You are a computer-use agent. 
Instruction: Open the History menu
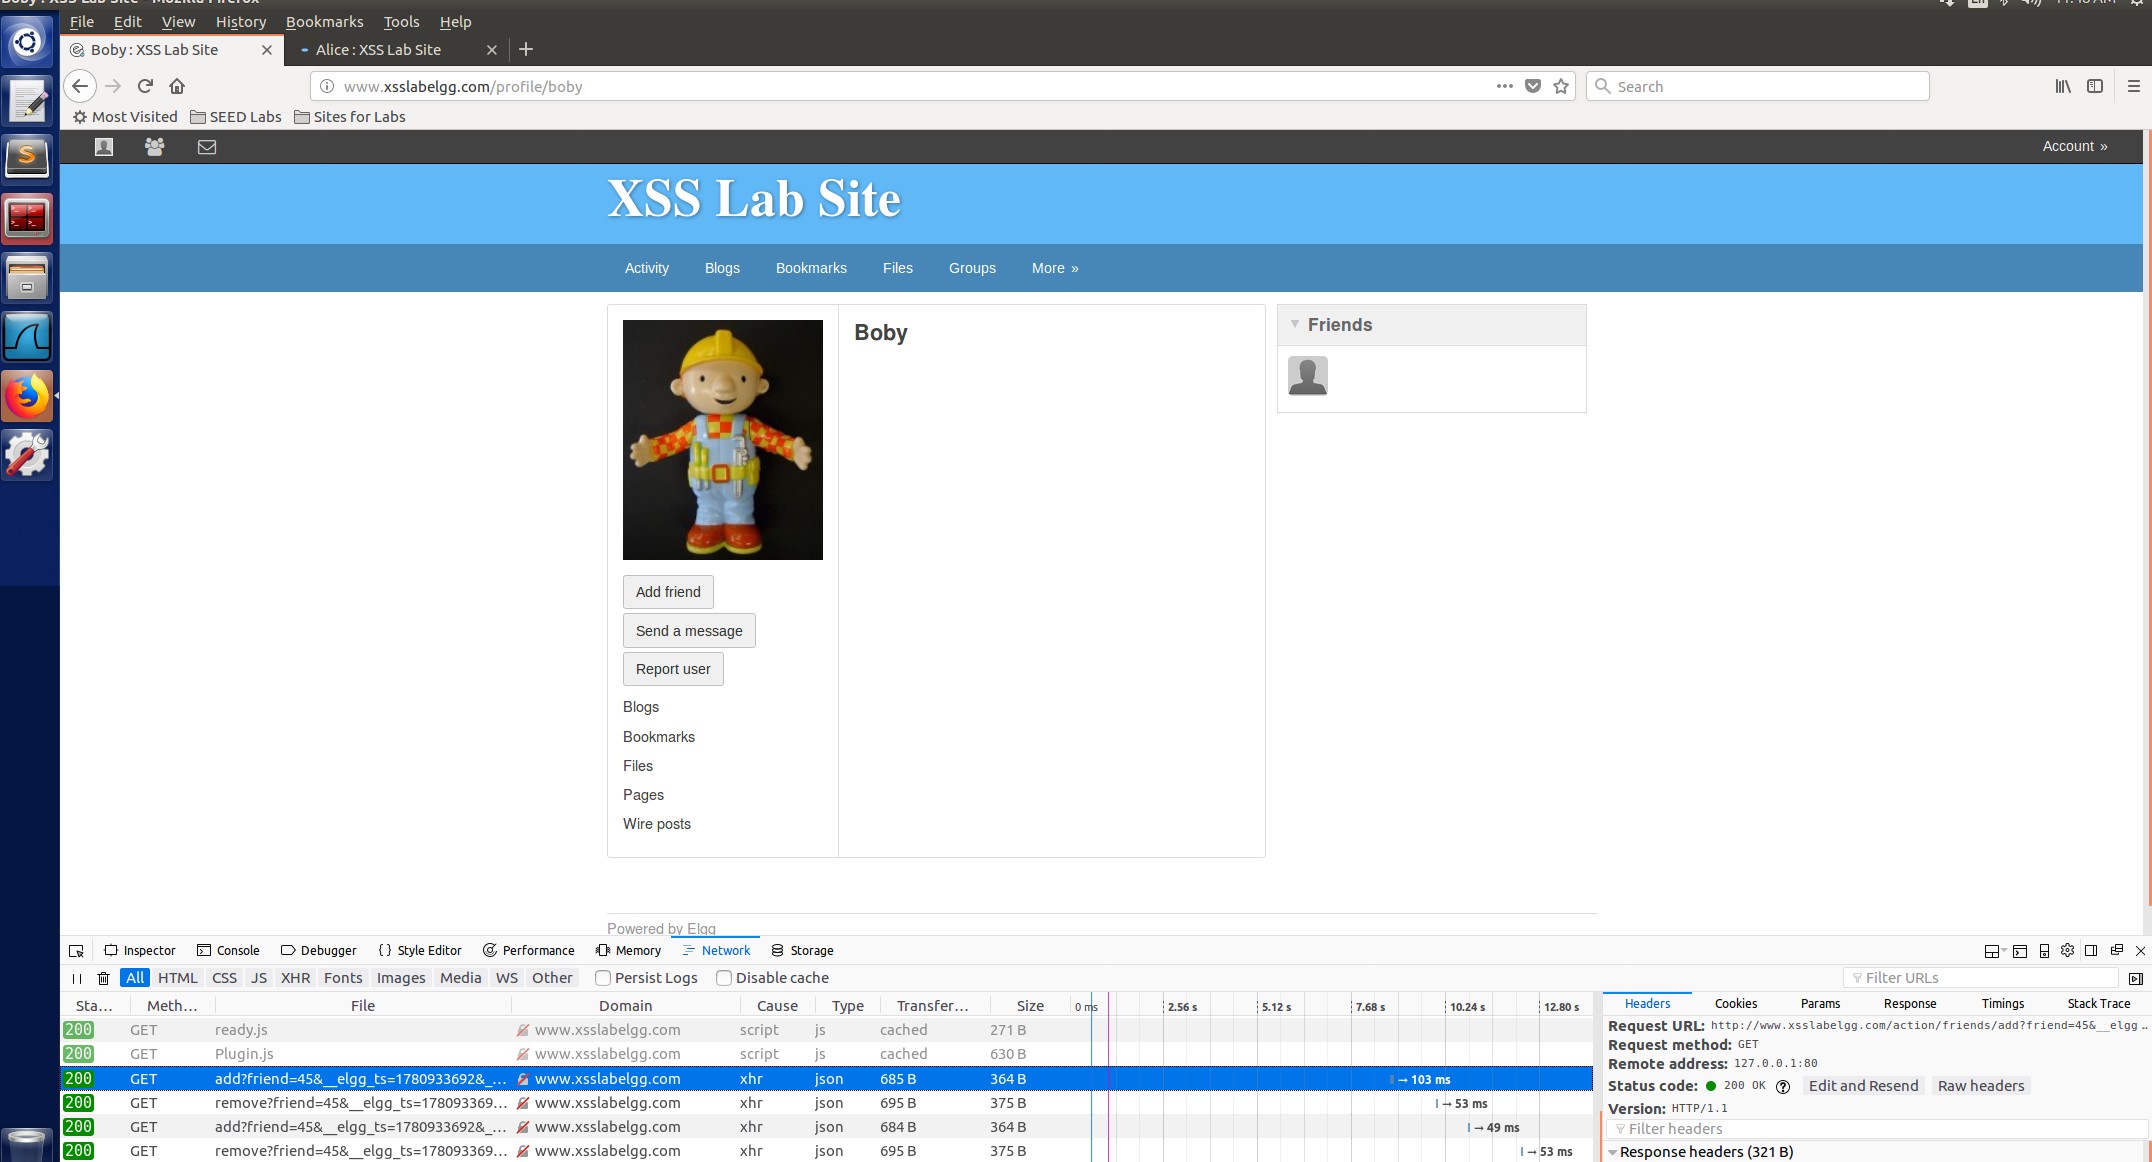[x=241, y=21]
